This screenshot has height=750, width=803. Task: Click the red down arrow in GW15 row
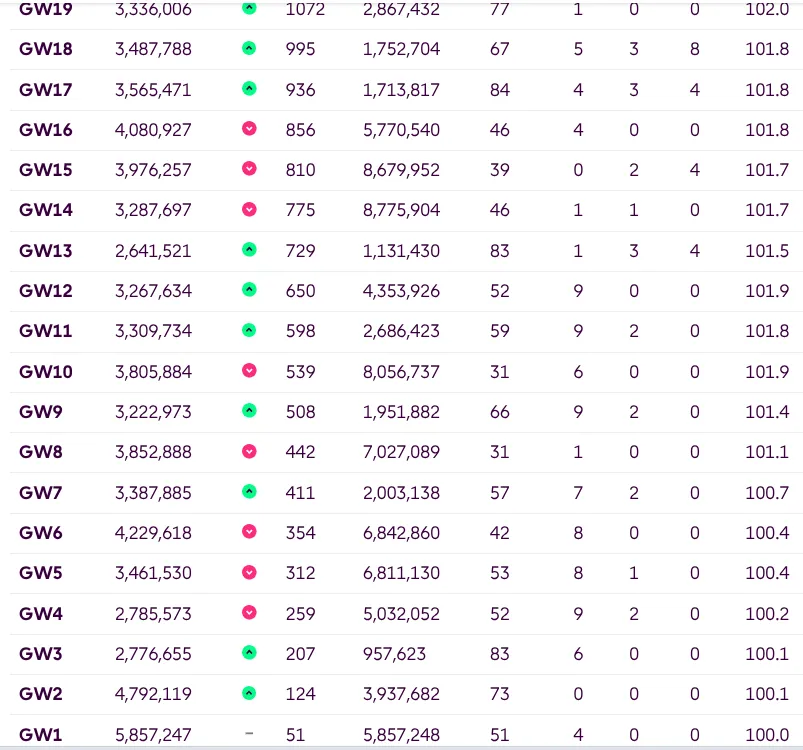tap(249, 169)
